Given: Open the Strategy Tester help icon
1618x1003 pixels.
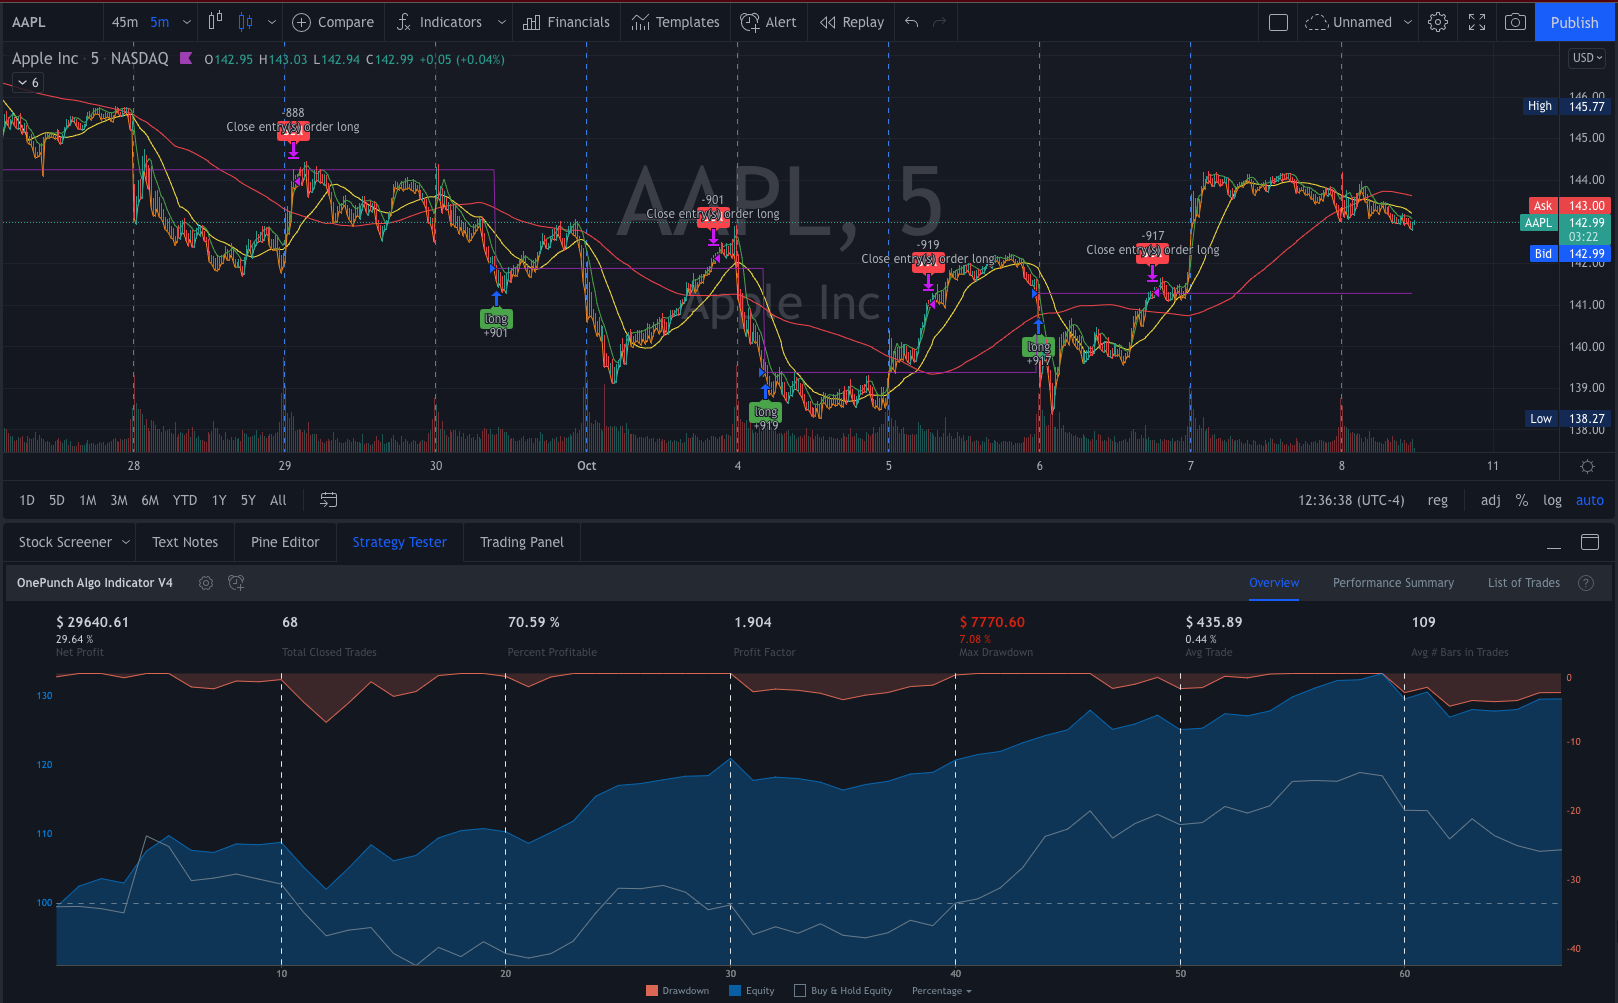Looking at the screenshot, I should [1586, 583].
